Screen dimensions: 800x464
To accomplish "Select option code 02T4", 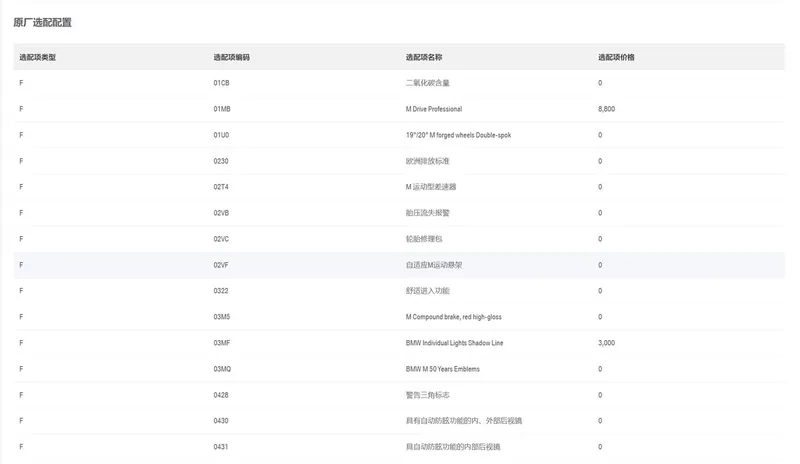I will (x=221, y=187).
